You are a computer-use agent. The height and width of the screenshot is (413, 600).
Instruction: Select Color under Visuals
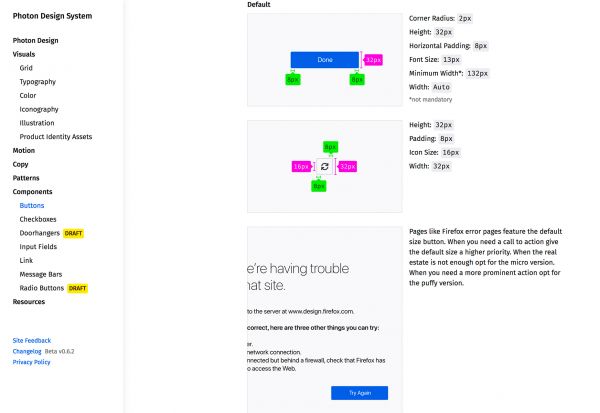pyautogui.click(x=28, y=96)
